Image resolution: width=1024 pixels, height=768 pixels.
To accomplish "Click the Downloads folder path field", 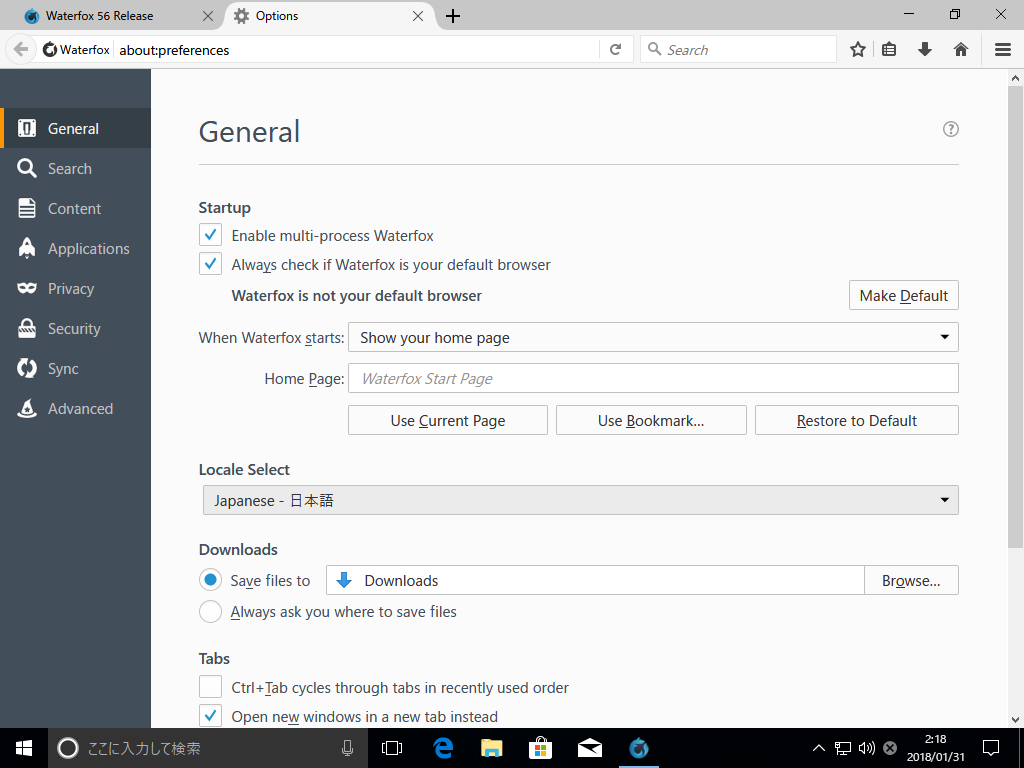I will 595,580.
